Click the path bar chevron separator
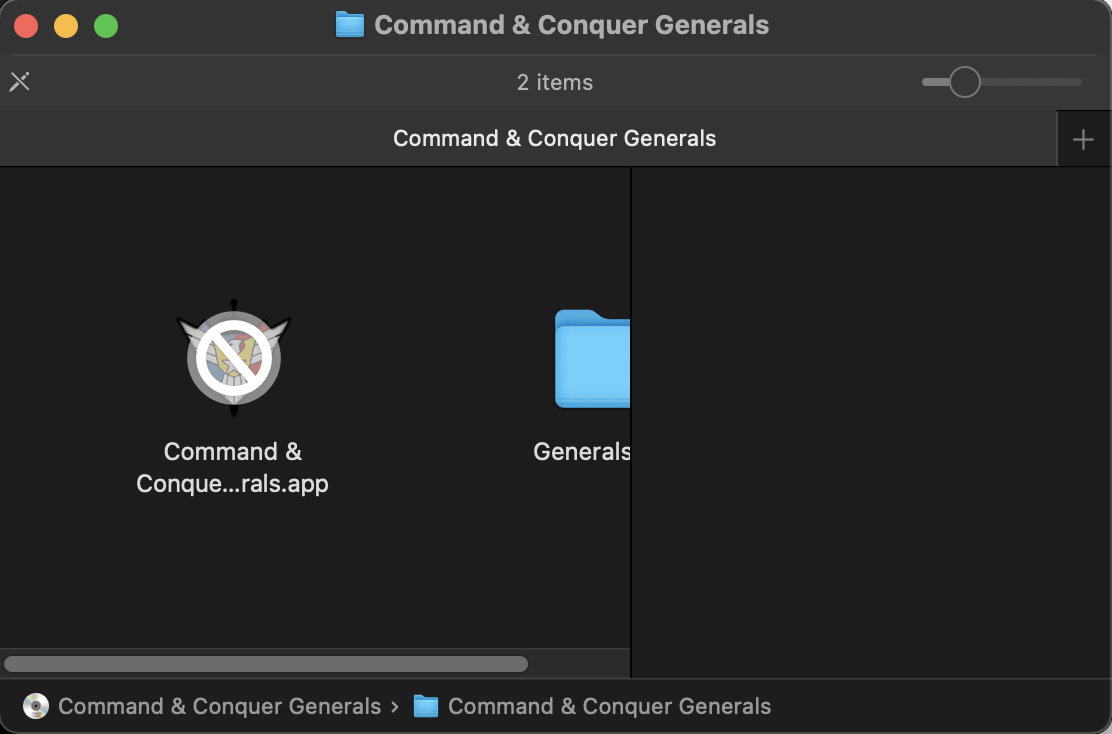This screenshot has height=734, width=1112. coord(396,706)
